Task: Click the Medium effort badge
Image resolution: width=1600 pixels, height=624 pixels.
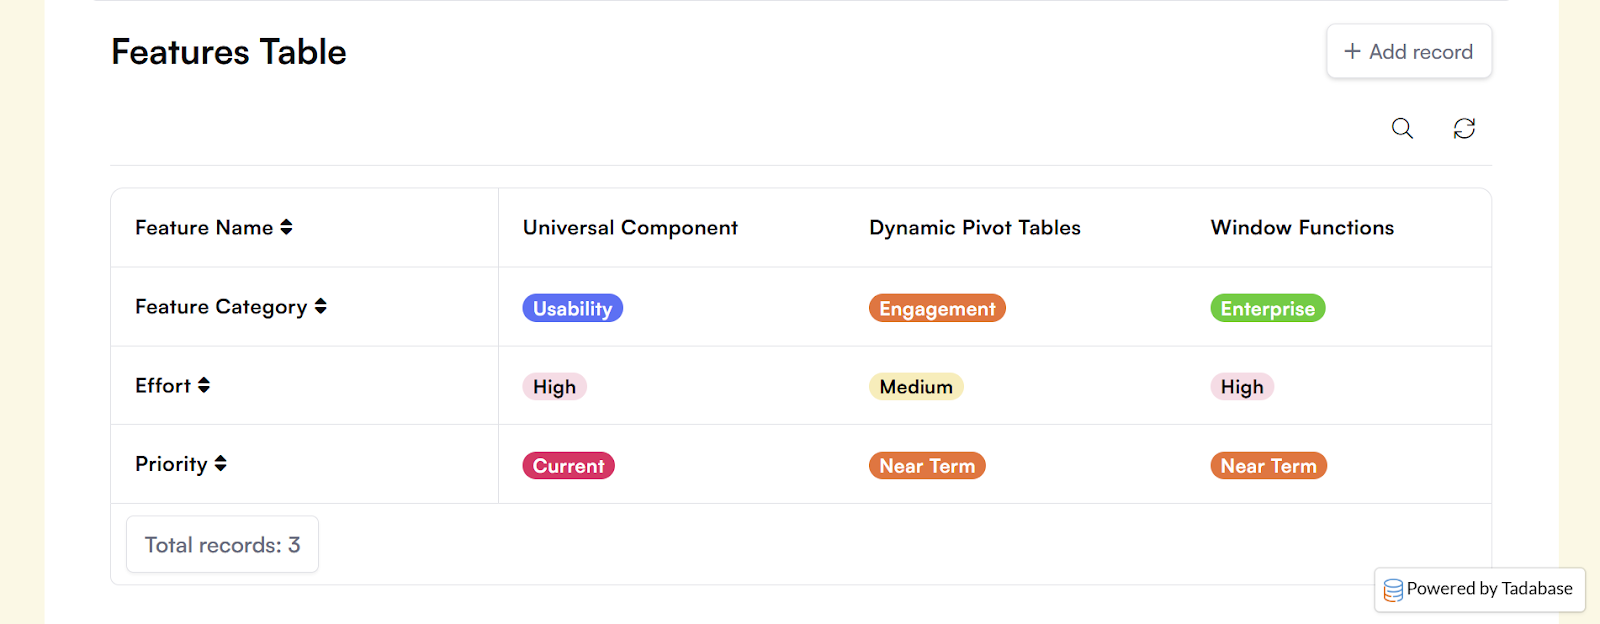Action: (x=916, y=387)
